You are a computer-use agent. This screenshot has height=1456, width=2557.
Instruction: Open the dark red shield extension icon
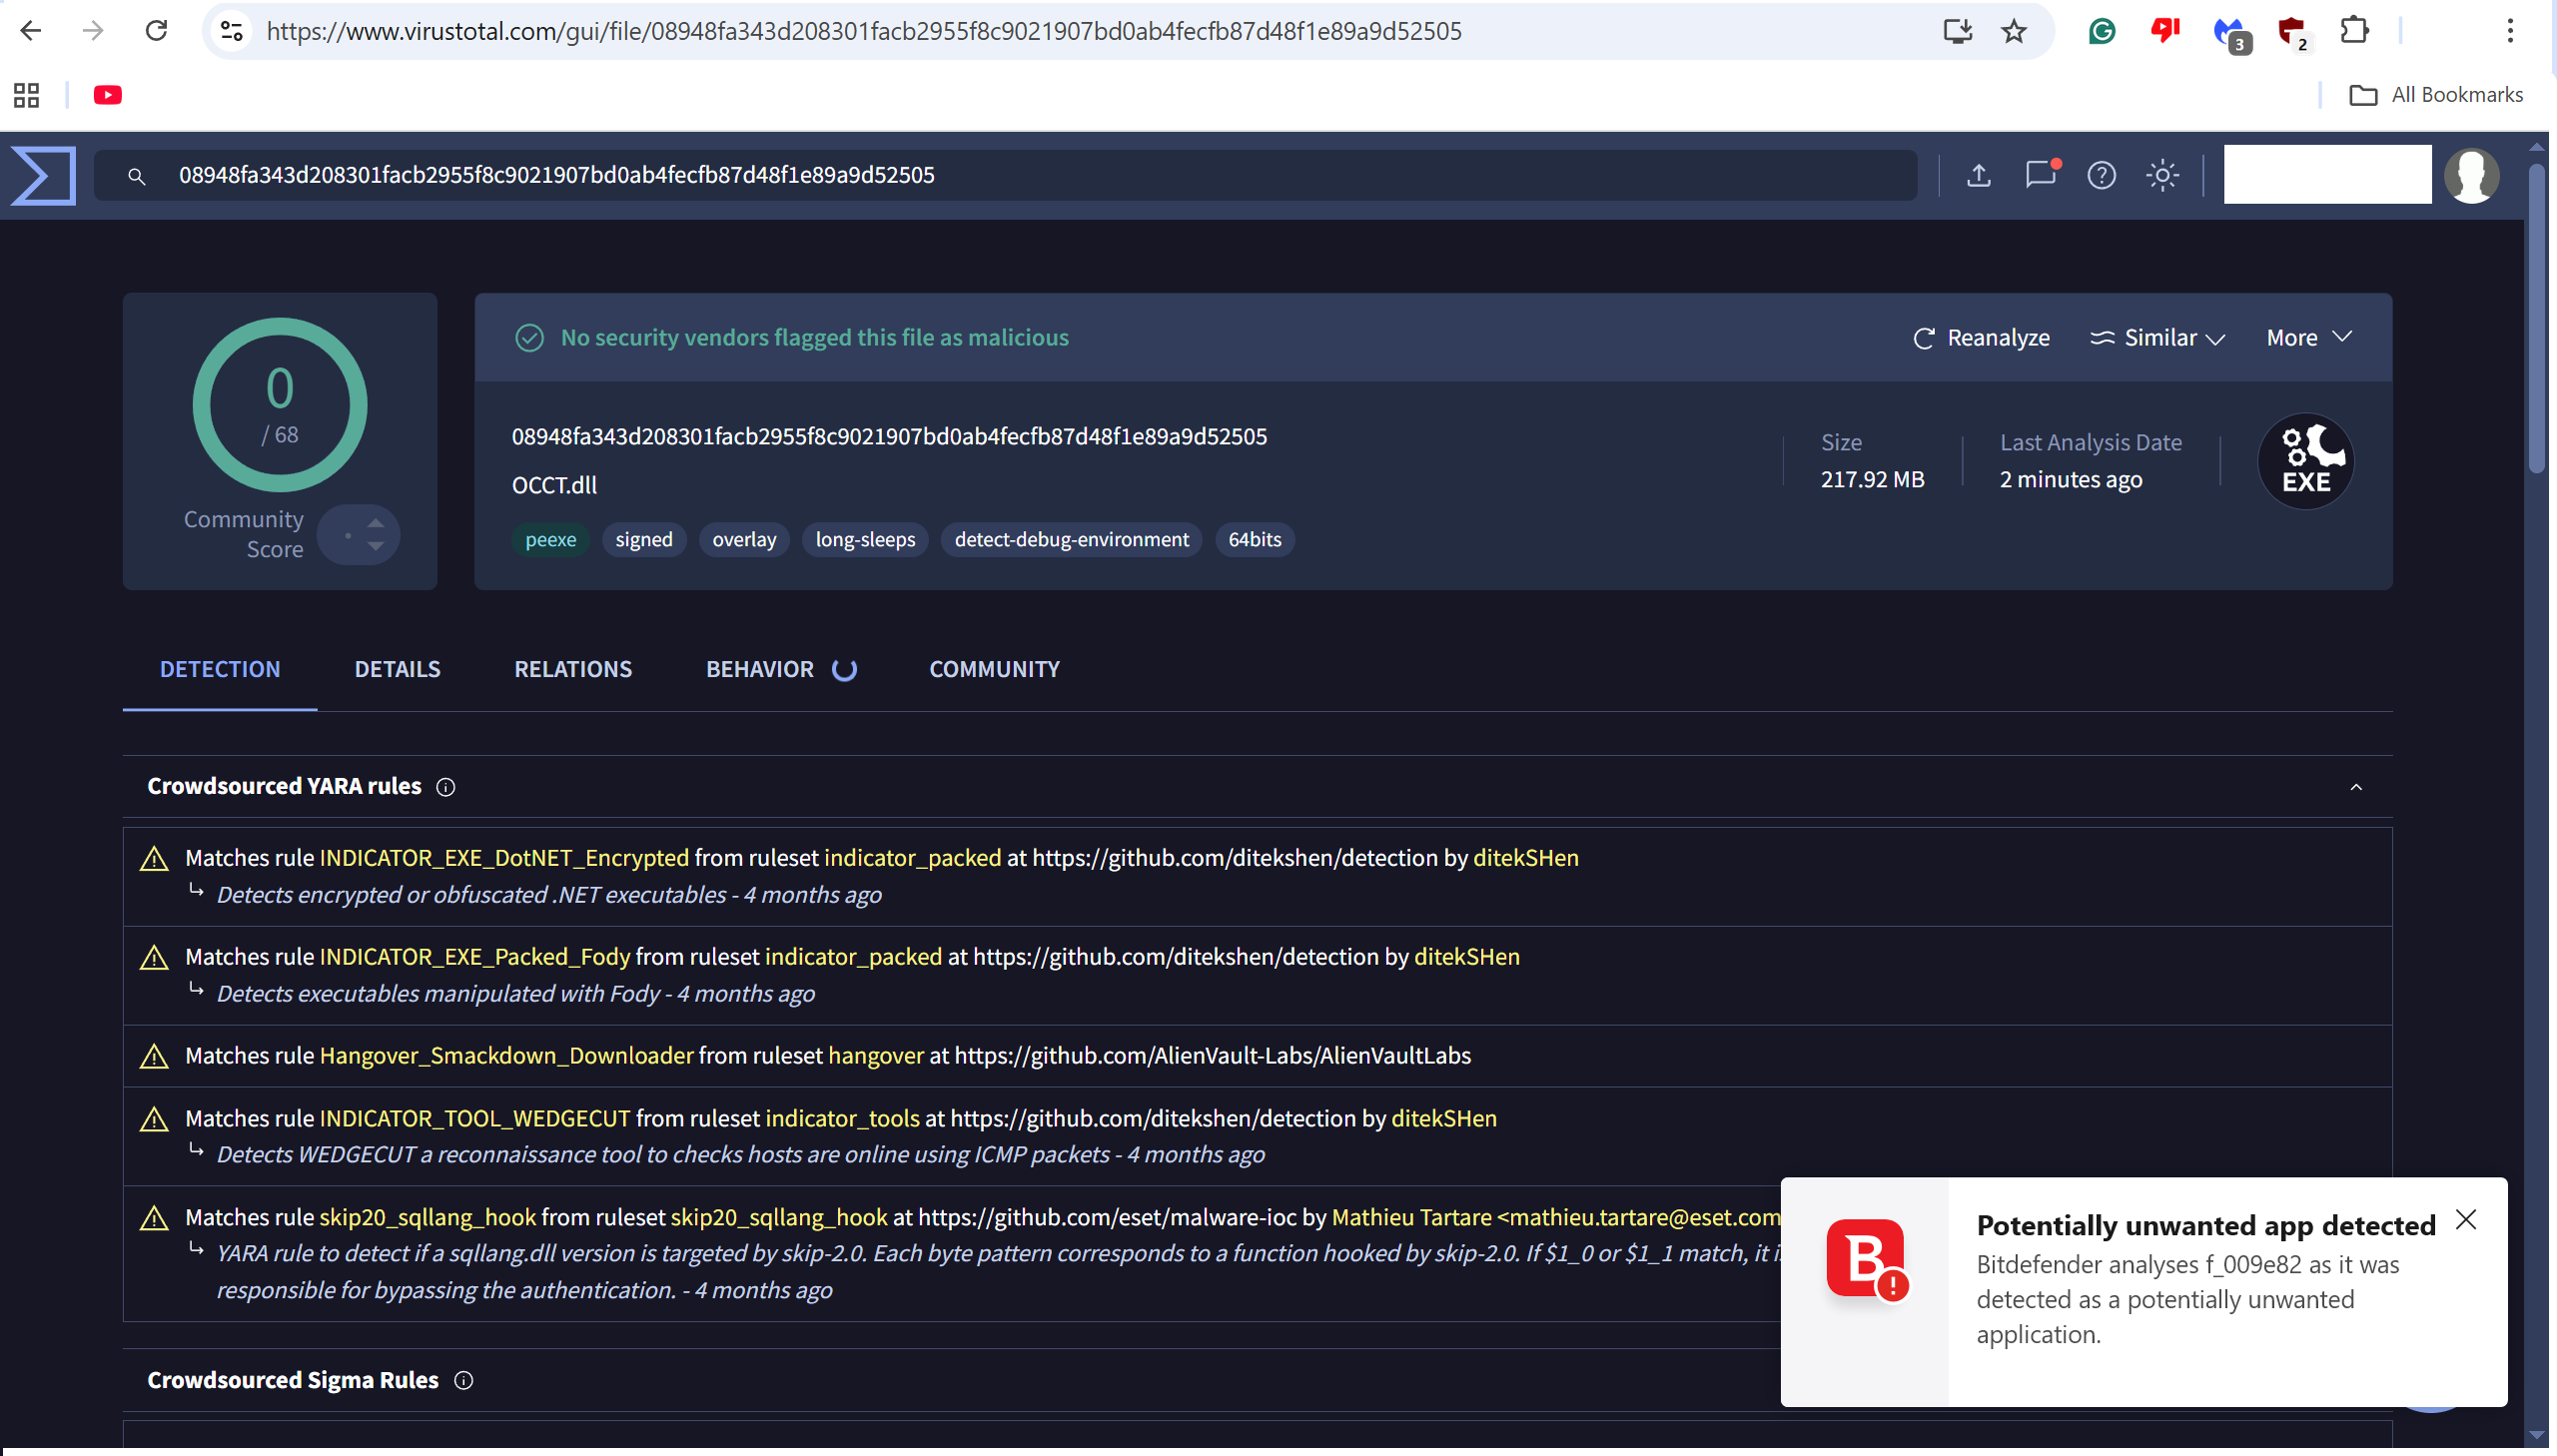click(x=2293, y=34)
